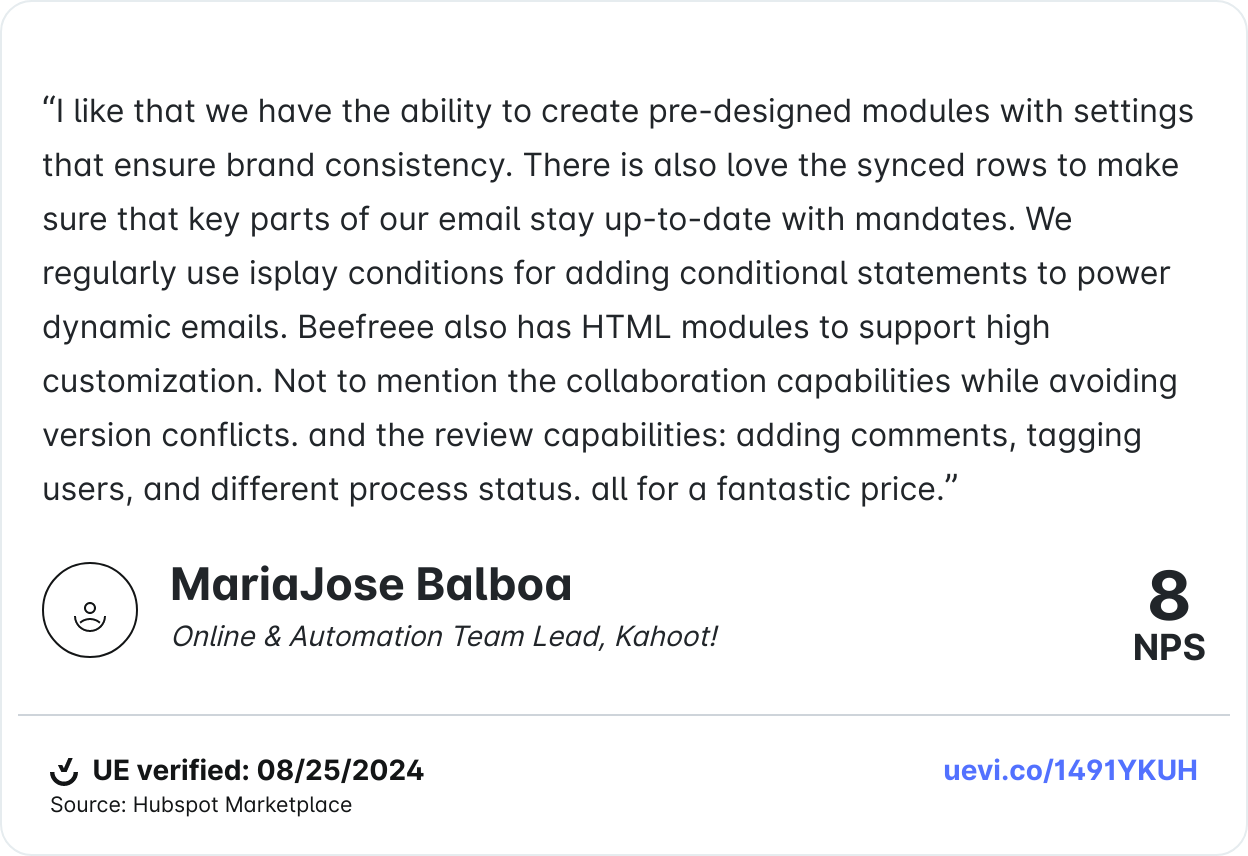Click the UE verified checkmark icon

tap(64, 771)
